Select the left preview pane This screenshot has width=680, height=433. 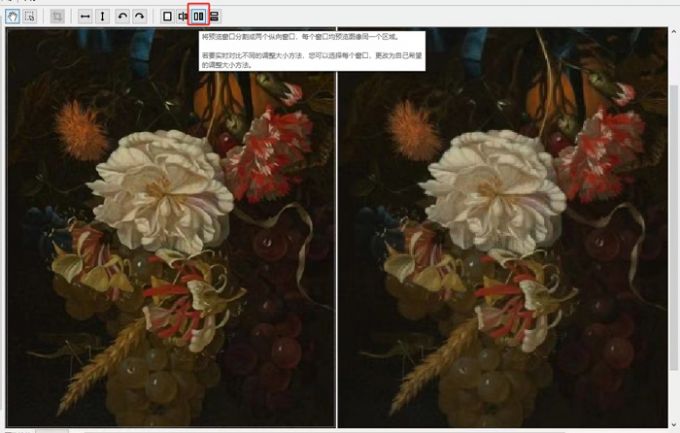click(171, 227)
